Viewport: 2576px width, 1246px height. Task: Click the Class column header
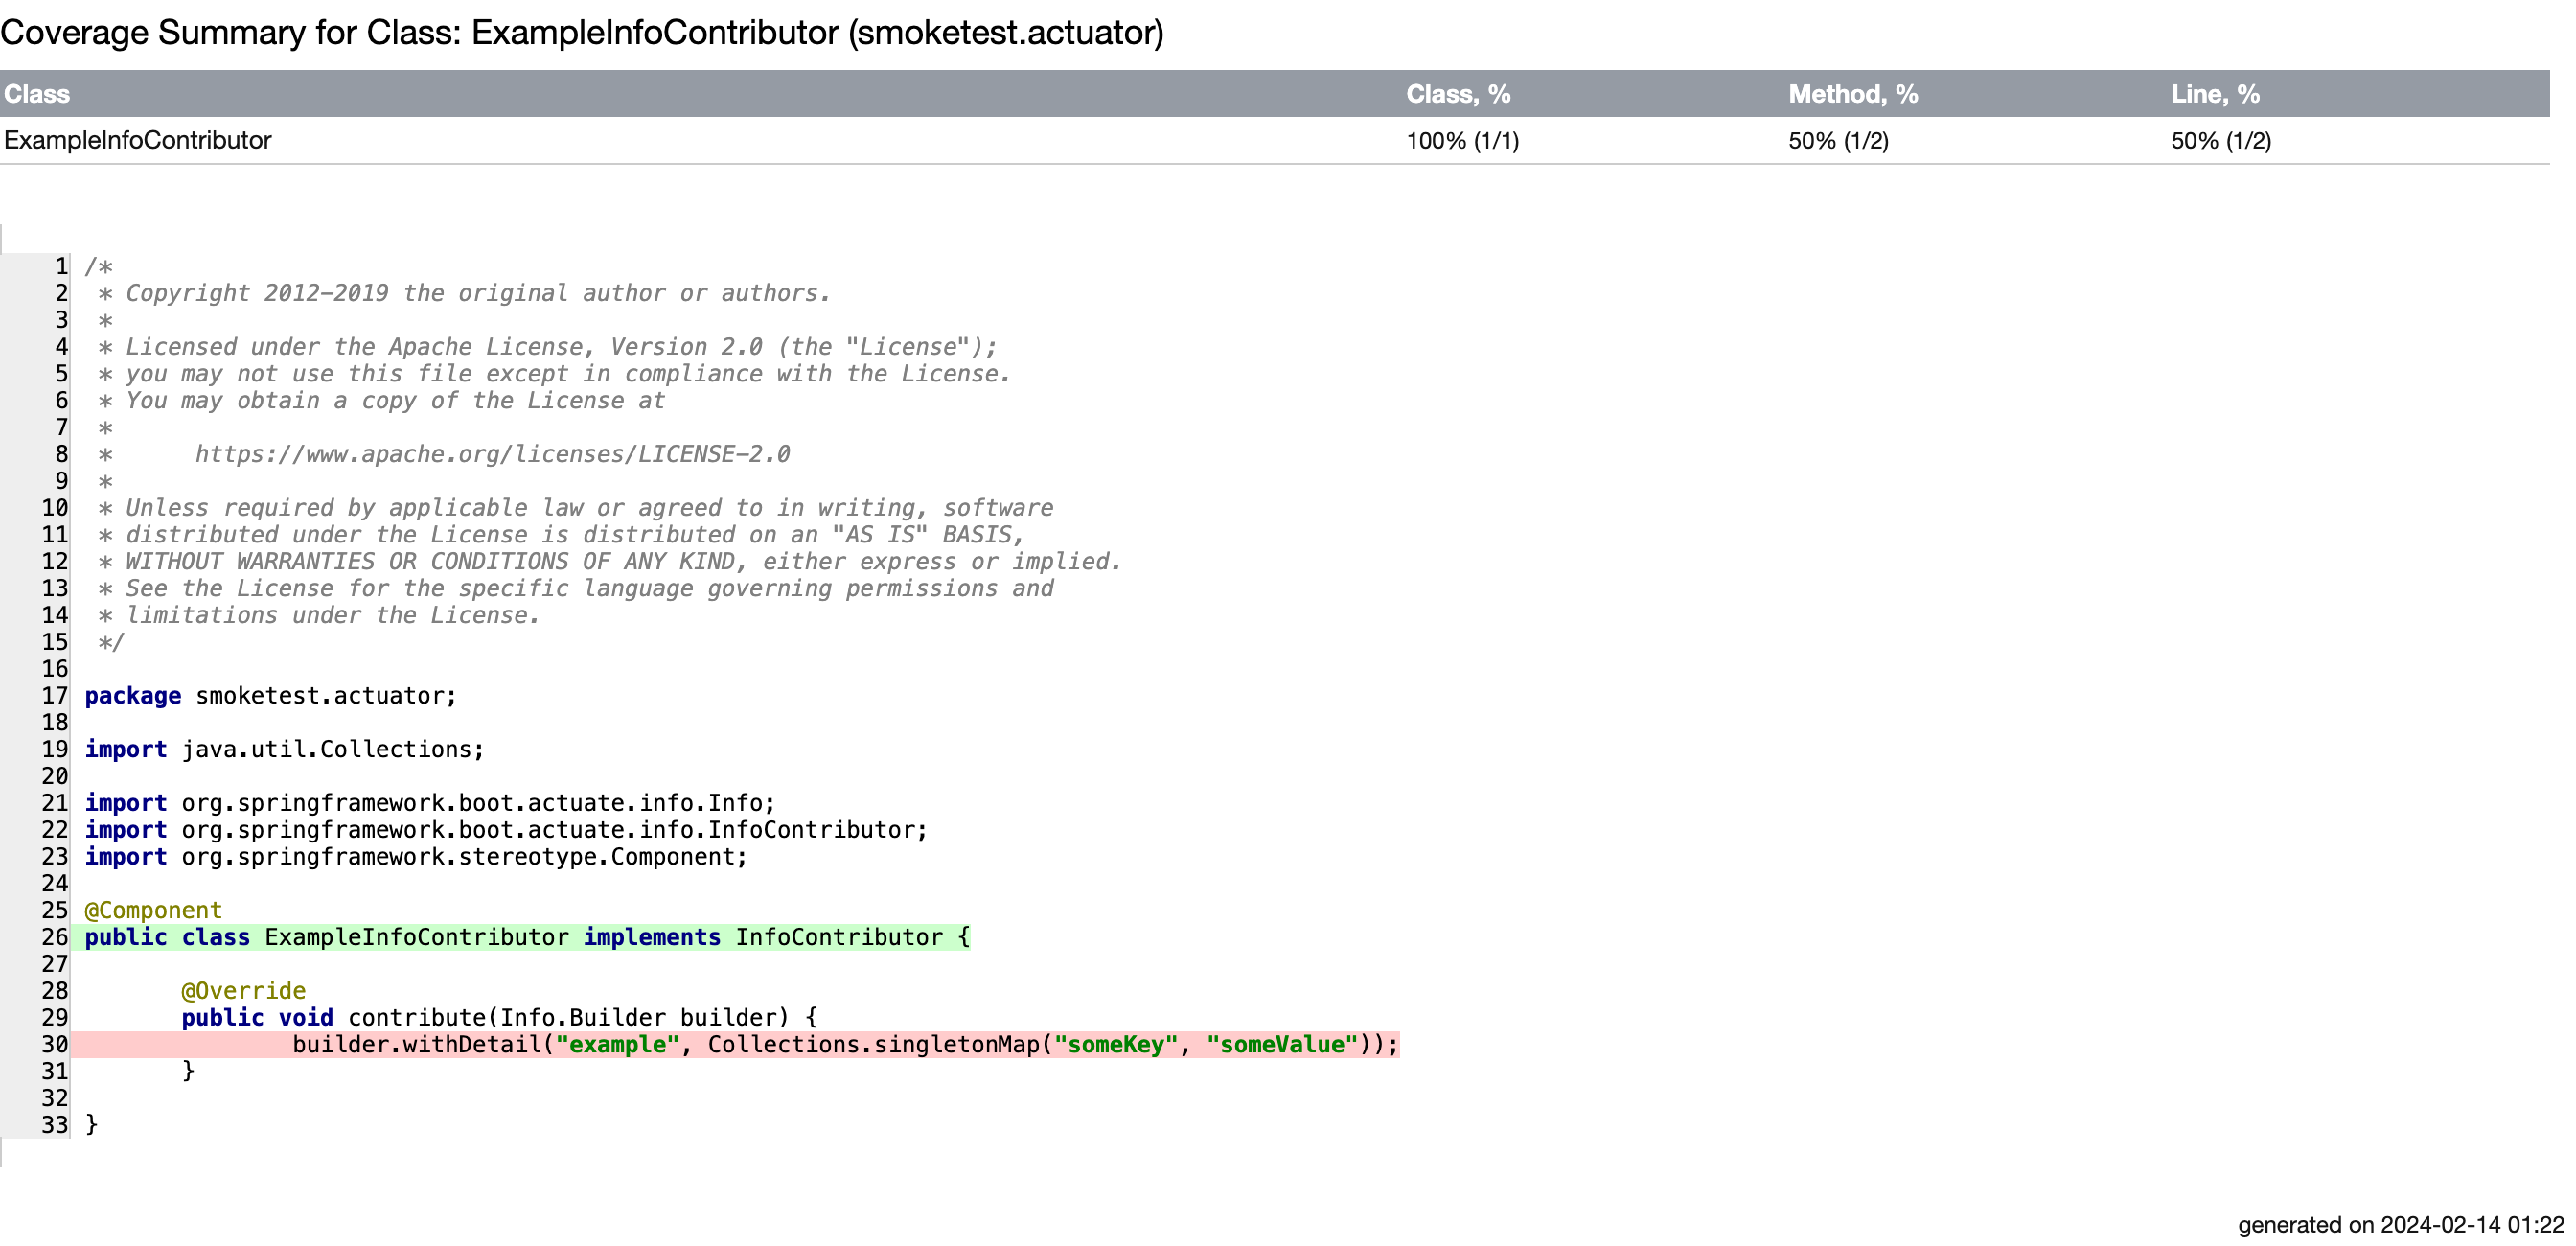[x=37, y=94]
